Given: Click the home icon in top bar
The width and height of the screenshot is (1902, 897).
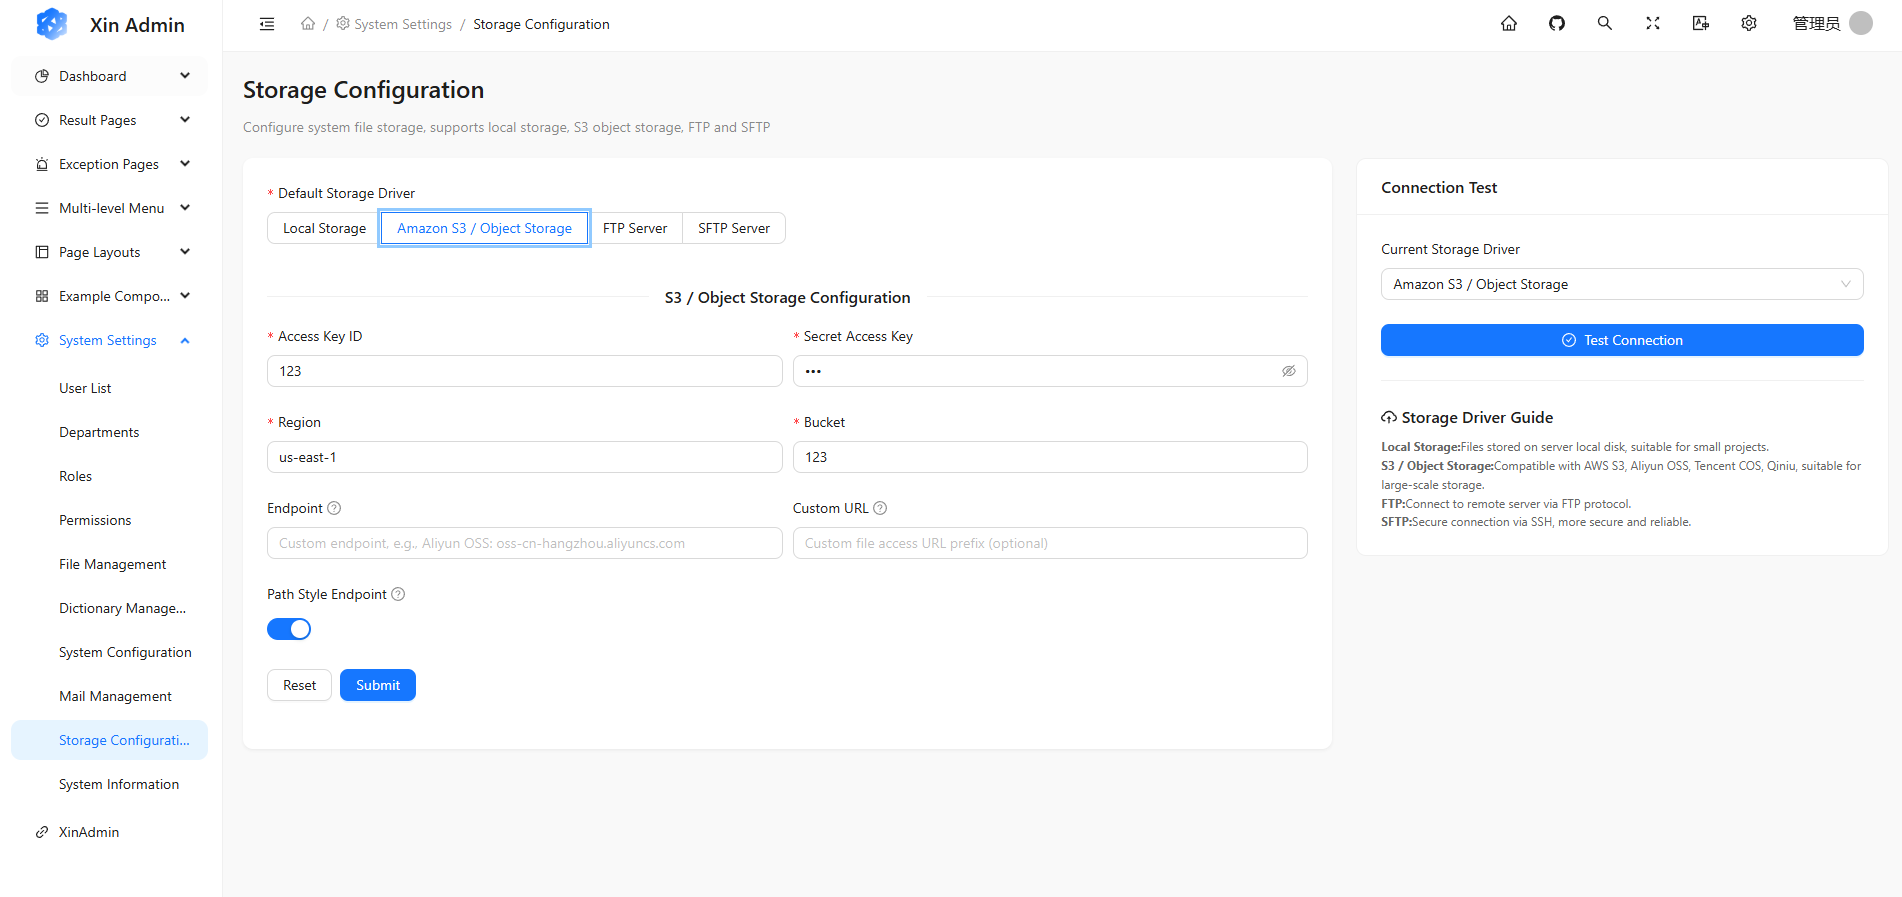Looking at the screenshot, I should coord(1509,24).
